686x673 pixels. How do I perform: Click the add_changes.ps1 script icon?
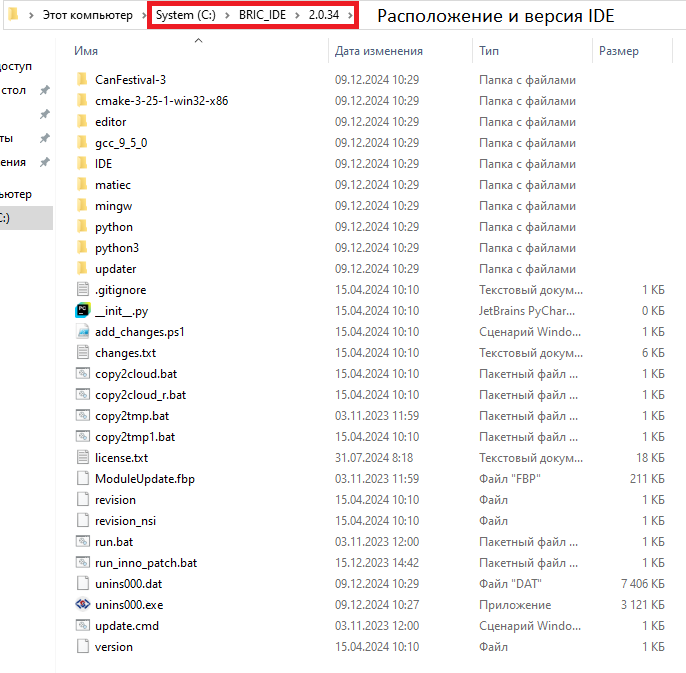point(83,331)
